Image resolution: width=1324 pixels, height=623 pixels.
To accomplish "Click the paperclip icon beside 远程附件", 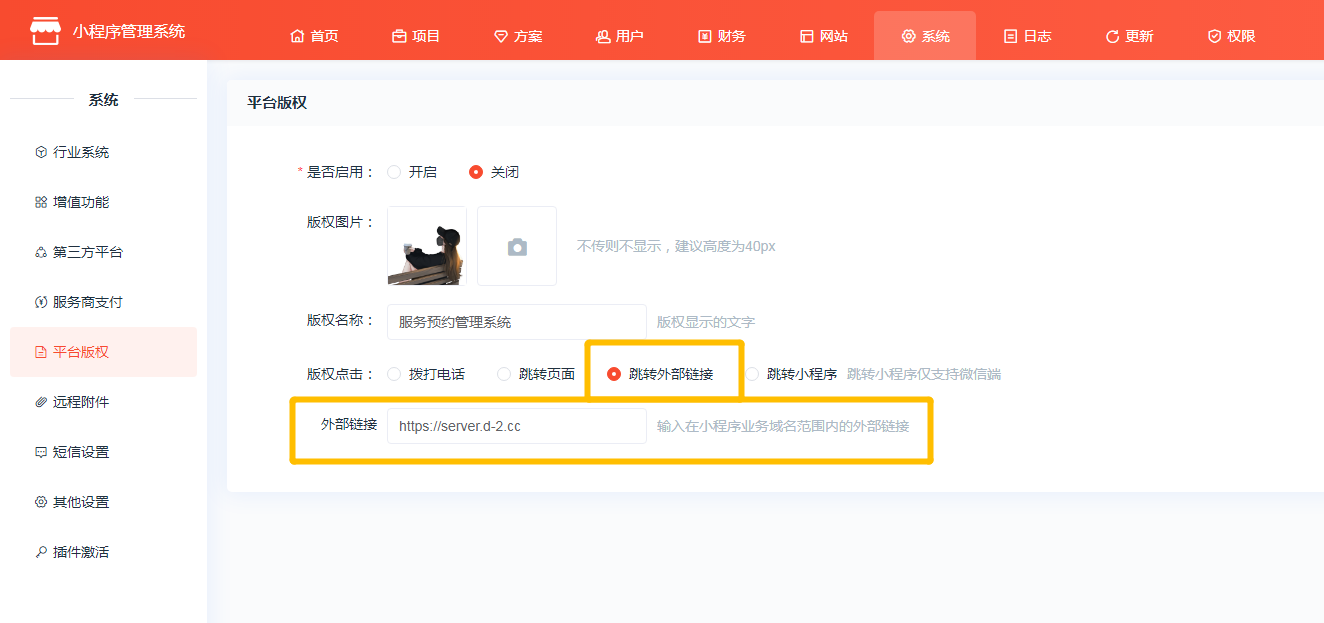I will (41, 402).
